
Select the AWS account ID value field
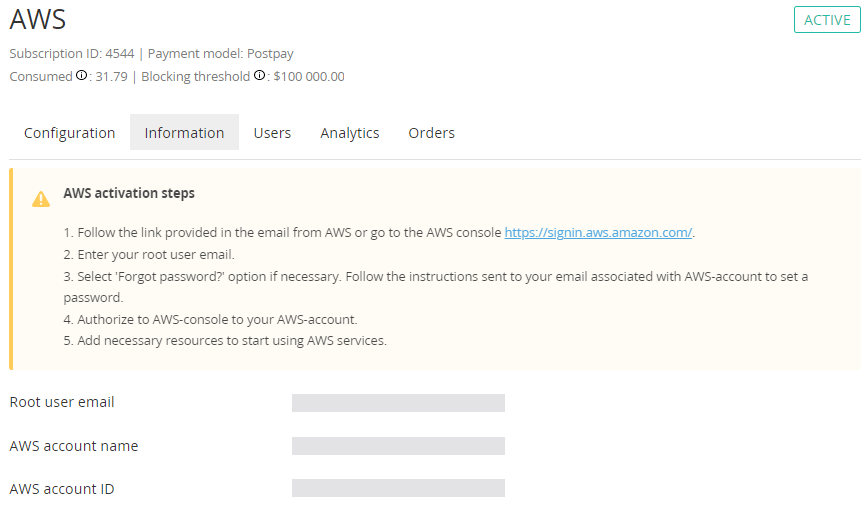tap(398, 488)
